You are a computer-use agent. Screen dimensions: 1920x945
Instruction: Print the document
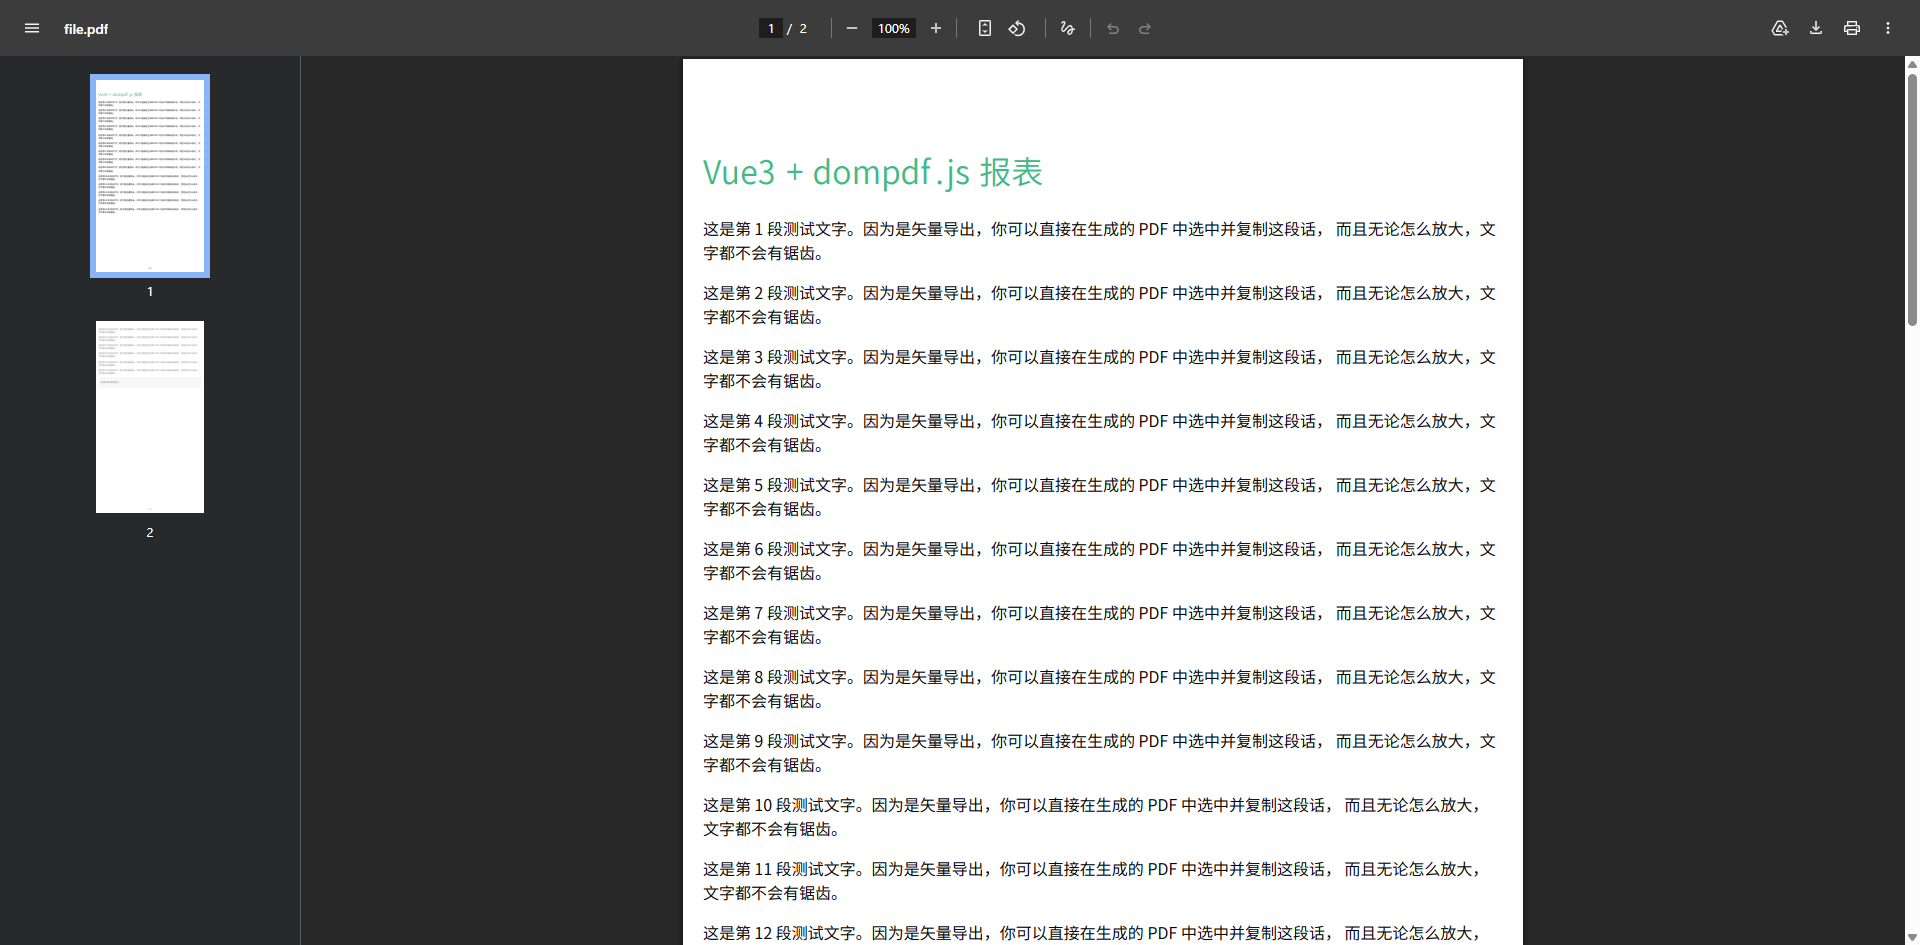click(x=1851, y=28)
